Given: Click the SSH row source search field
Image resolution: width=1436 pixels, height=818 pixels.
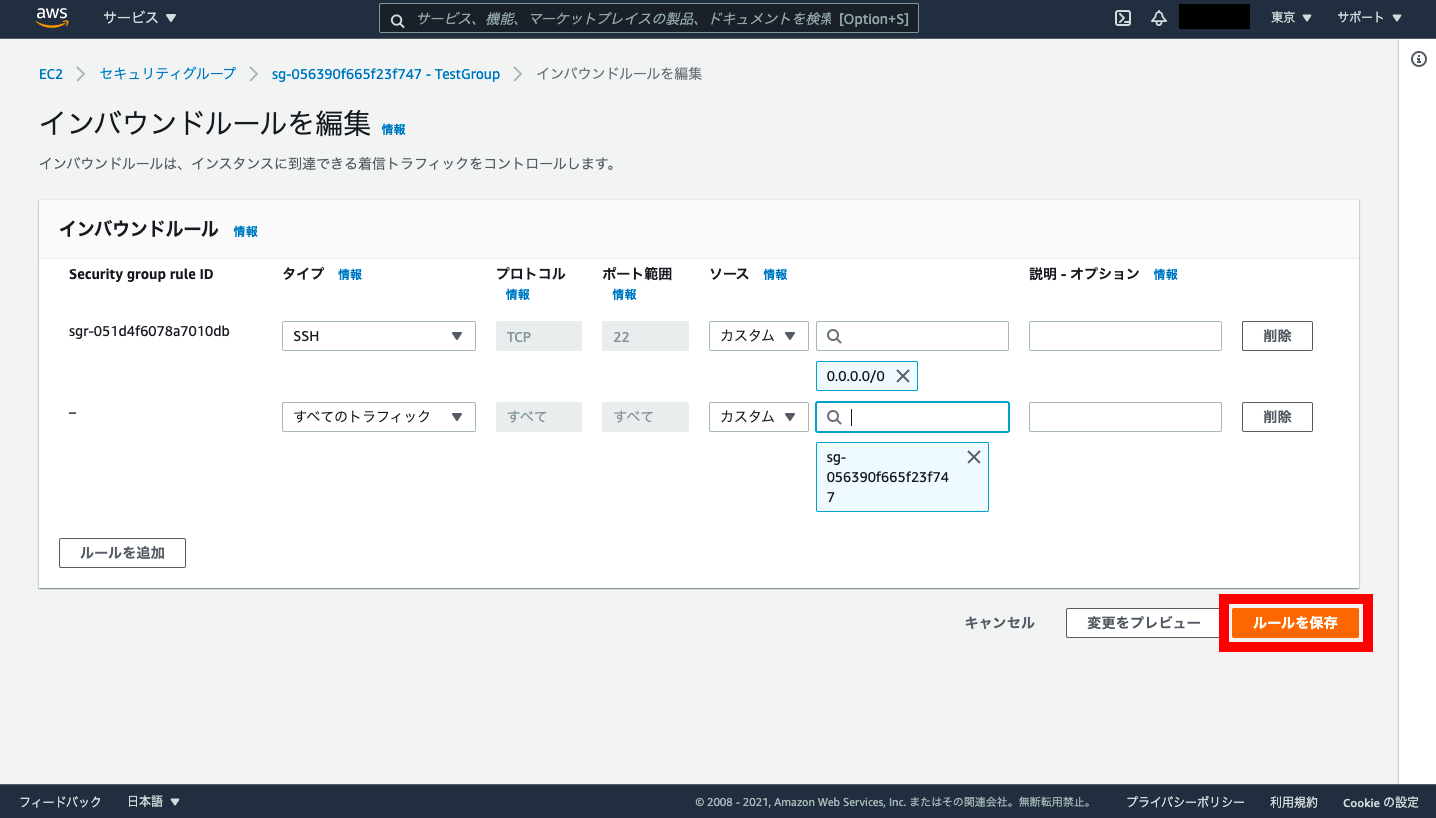Looking at the screenshot, I should click(x=913, y=336).
